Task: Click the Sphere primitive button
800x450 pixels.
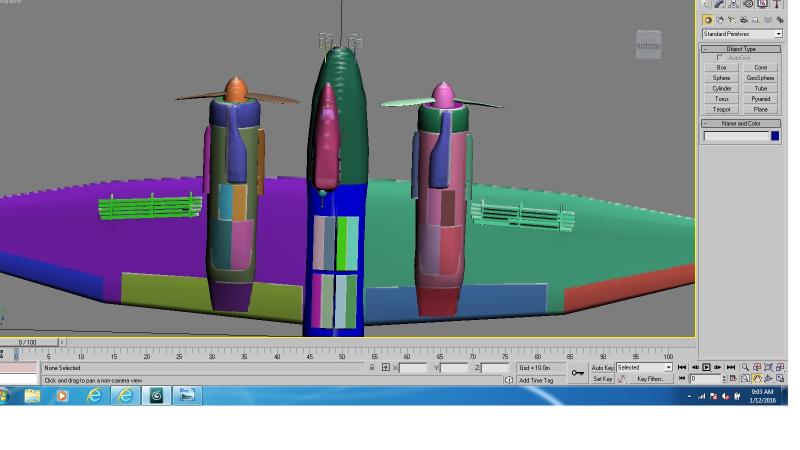Action: (721, 78)
